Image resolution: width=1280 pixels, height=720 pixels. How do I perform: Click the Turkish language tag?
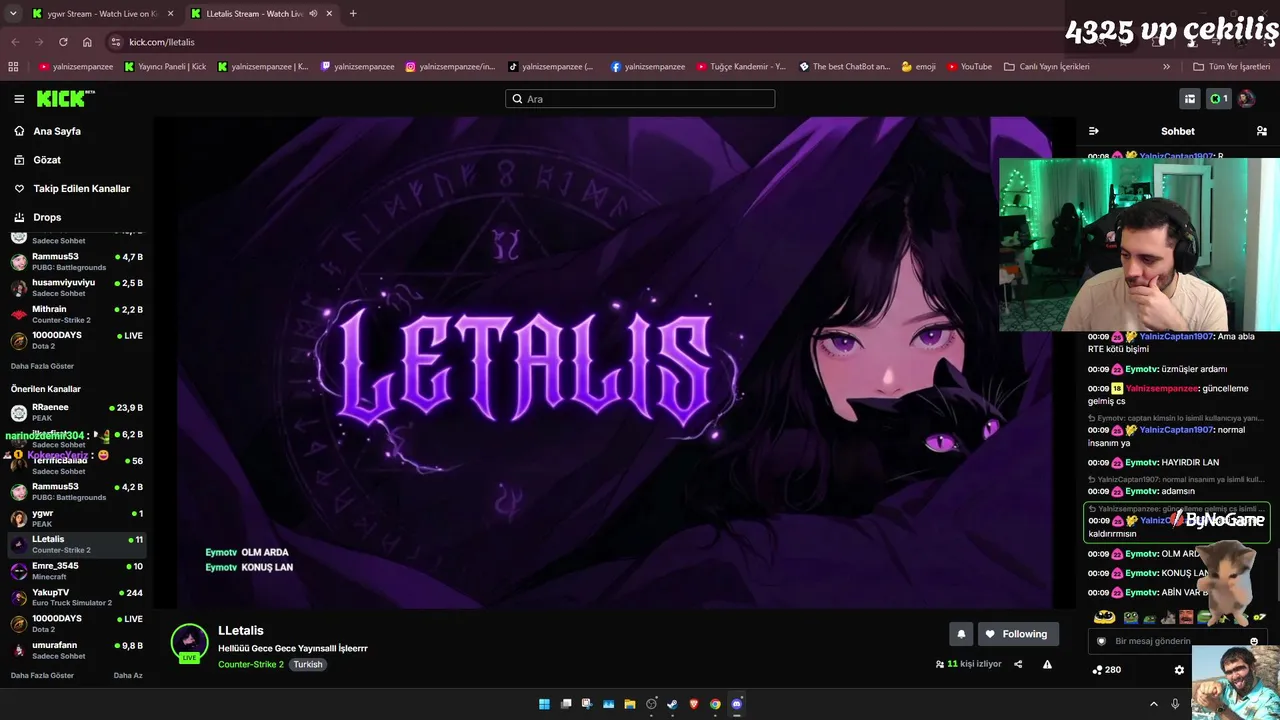[308, 665]
